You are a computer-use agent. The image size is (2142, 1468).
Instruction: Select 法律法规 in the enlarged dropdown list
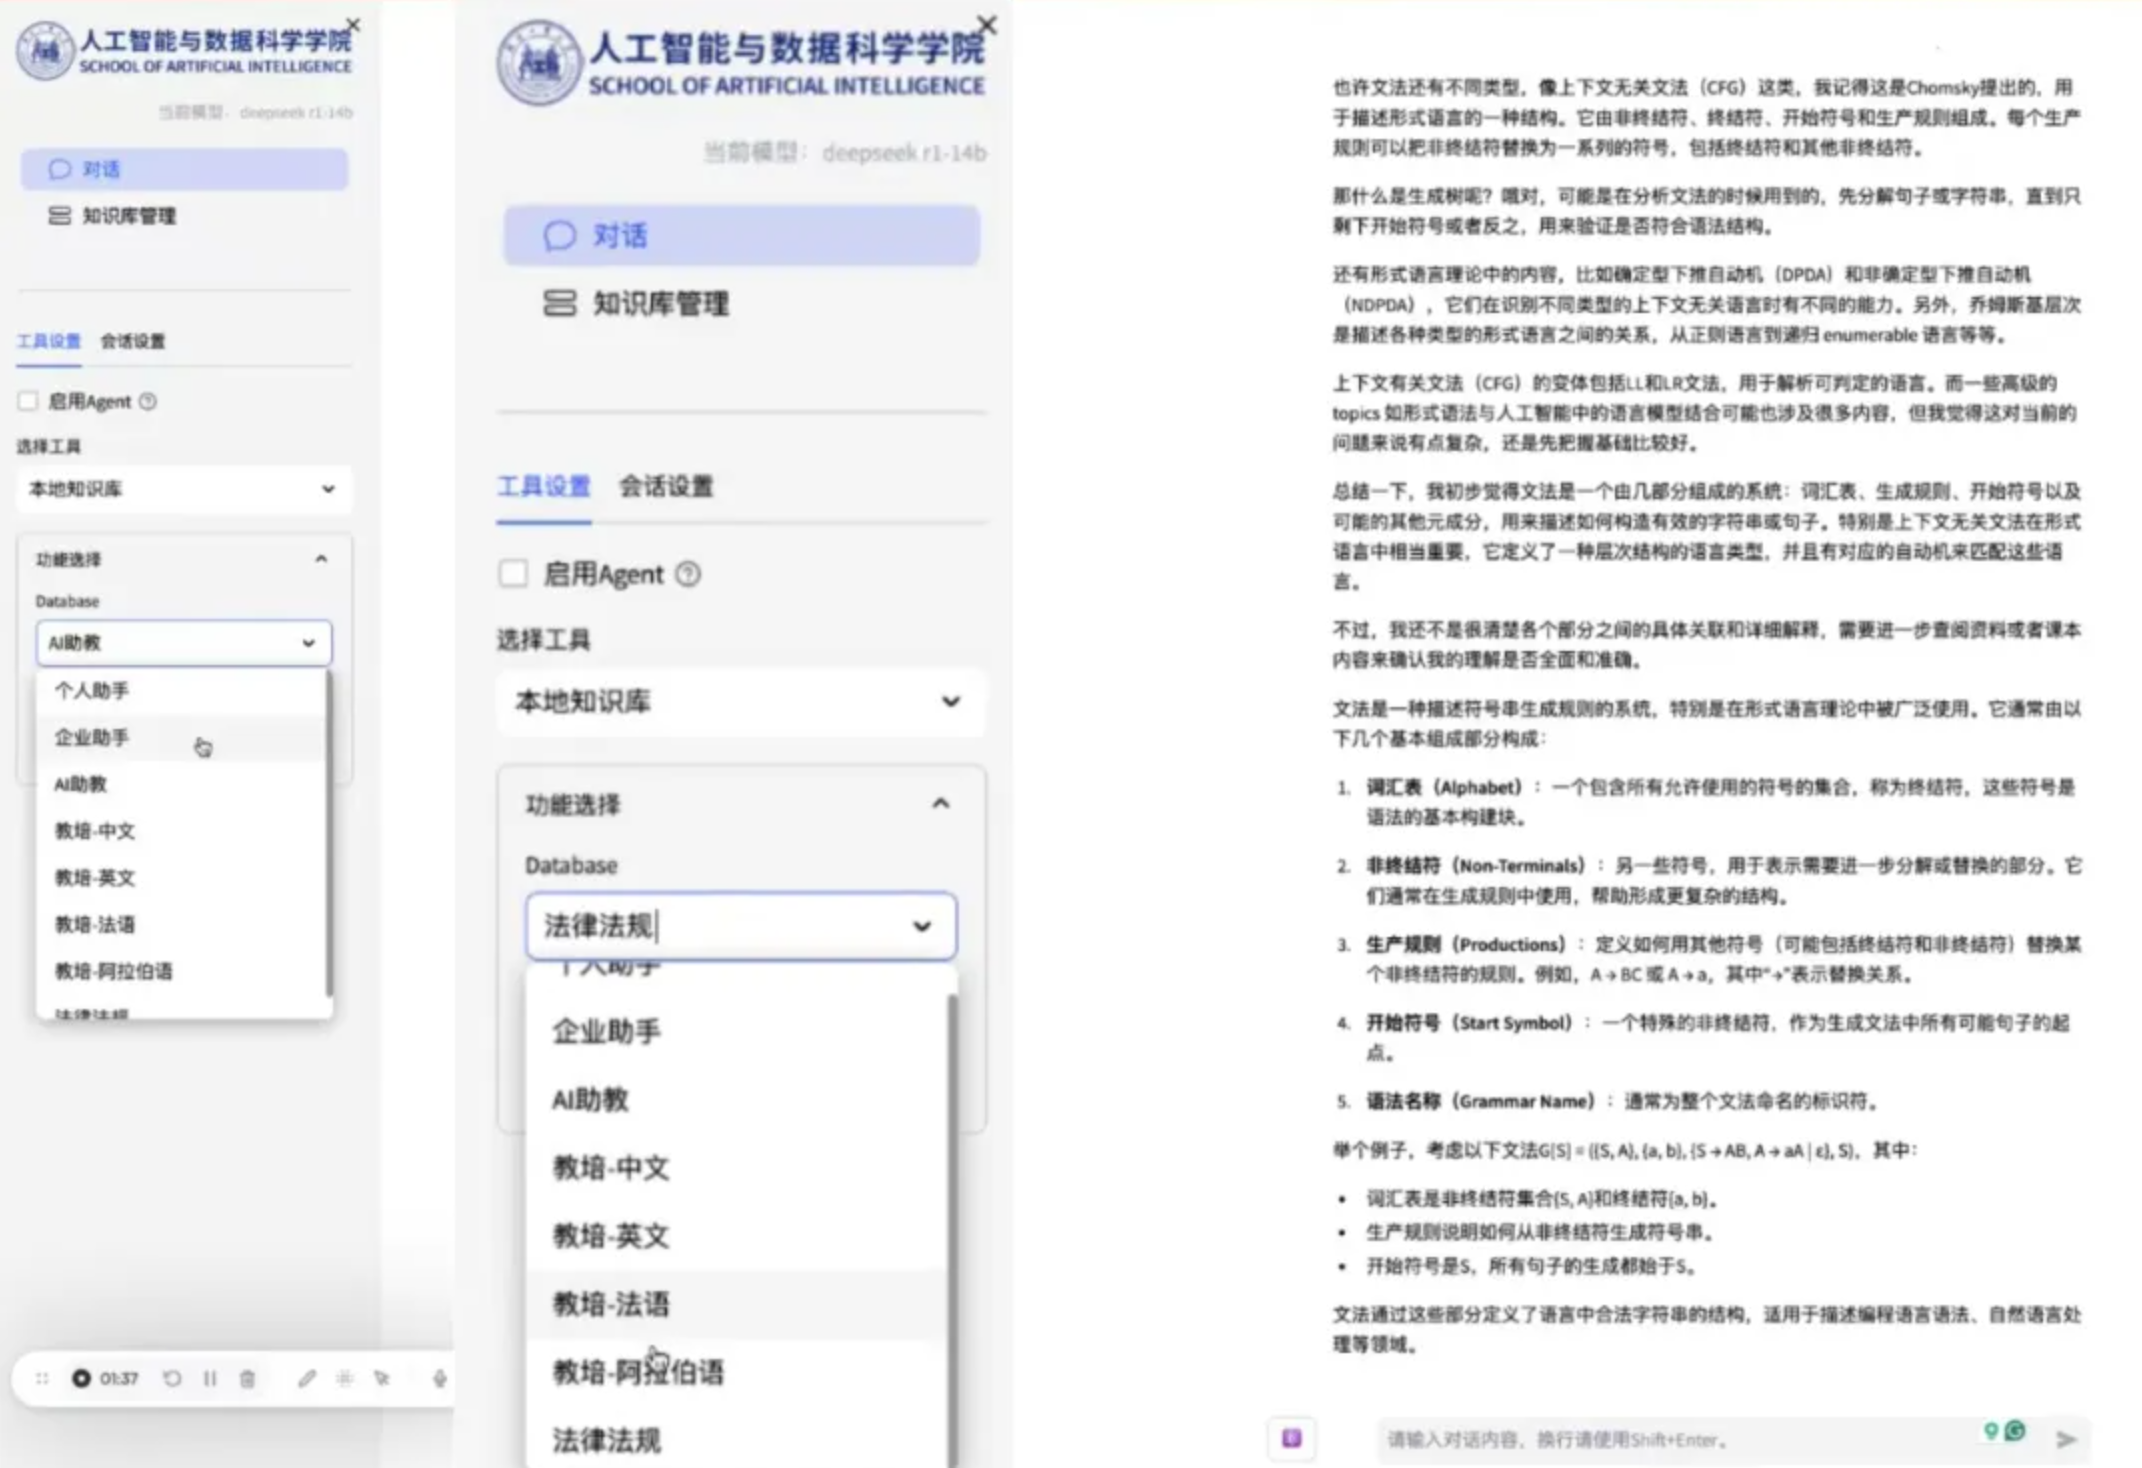(x=737, y=1440)
